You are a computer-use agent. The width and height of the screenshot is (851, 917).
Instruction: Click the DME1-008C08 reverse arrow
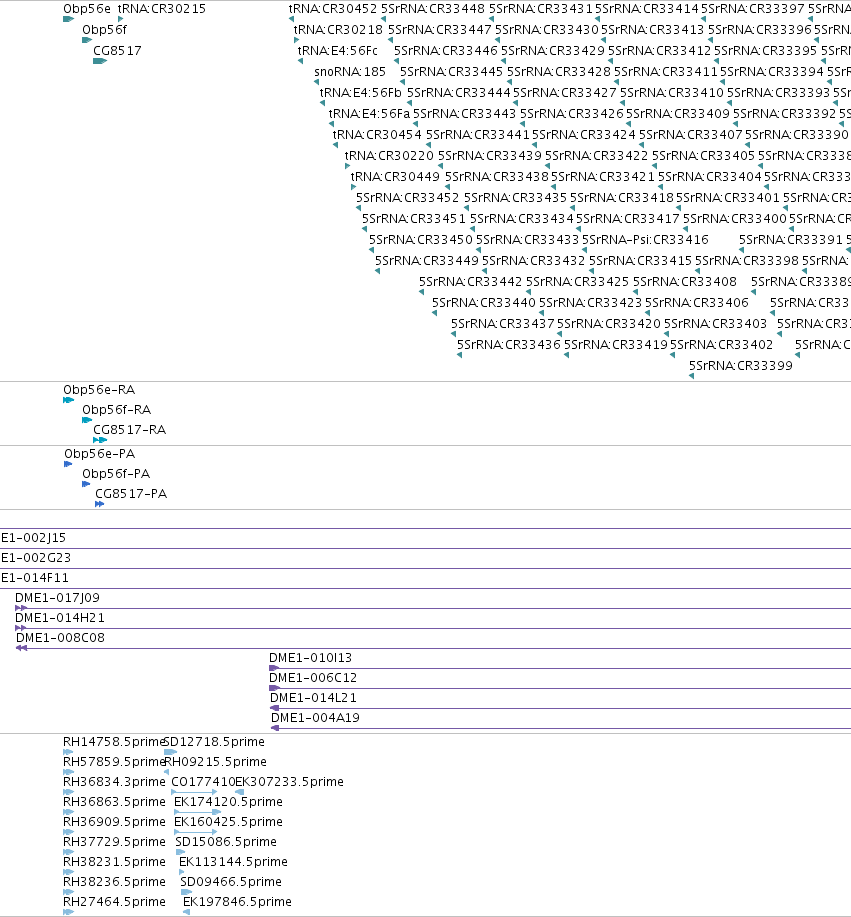click(22, 648)
